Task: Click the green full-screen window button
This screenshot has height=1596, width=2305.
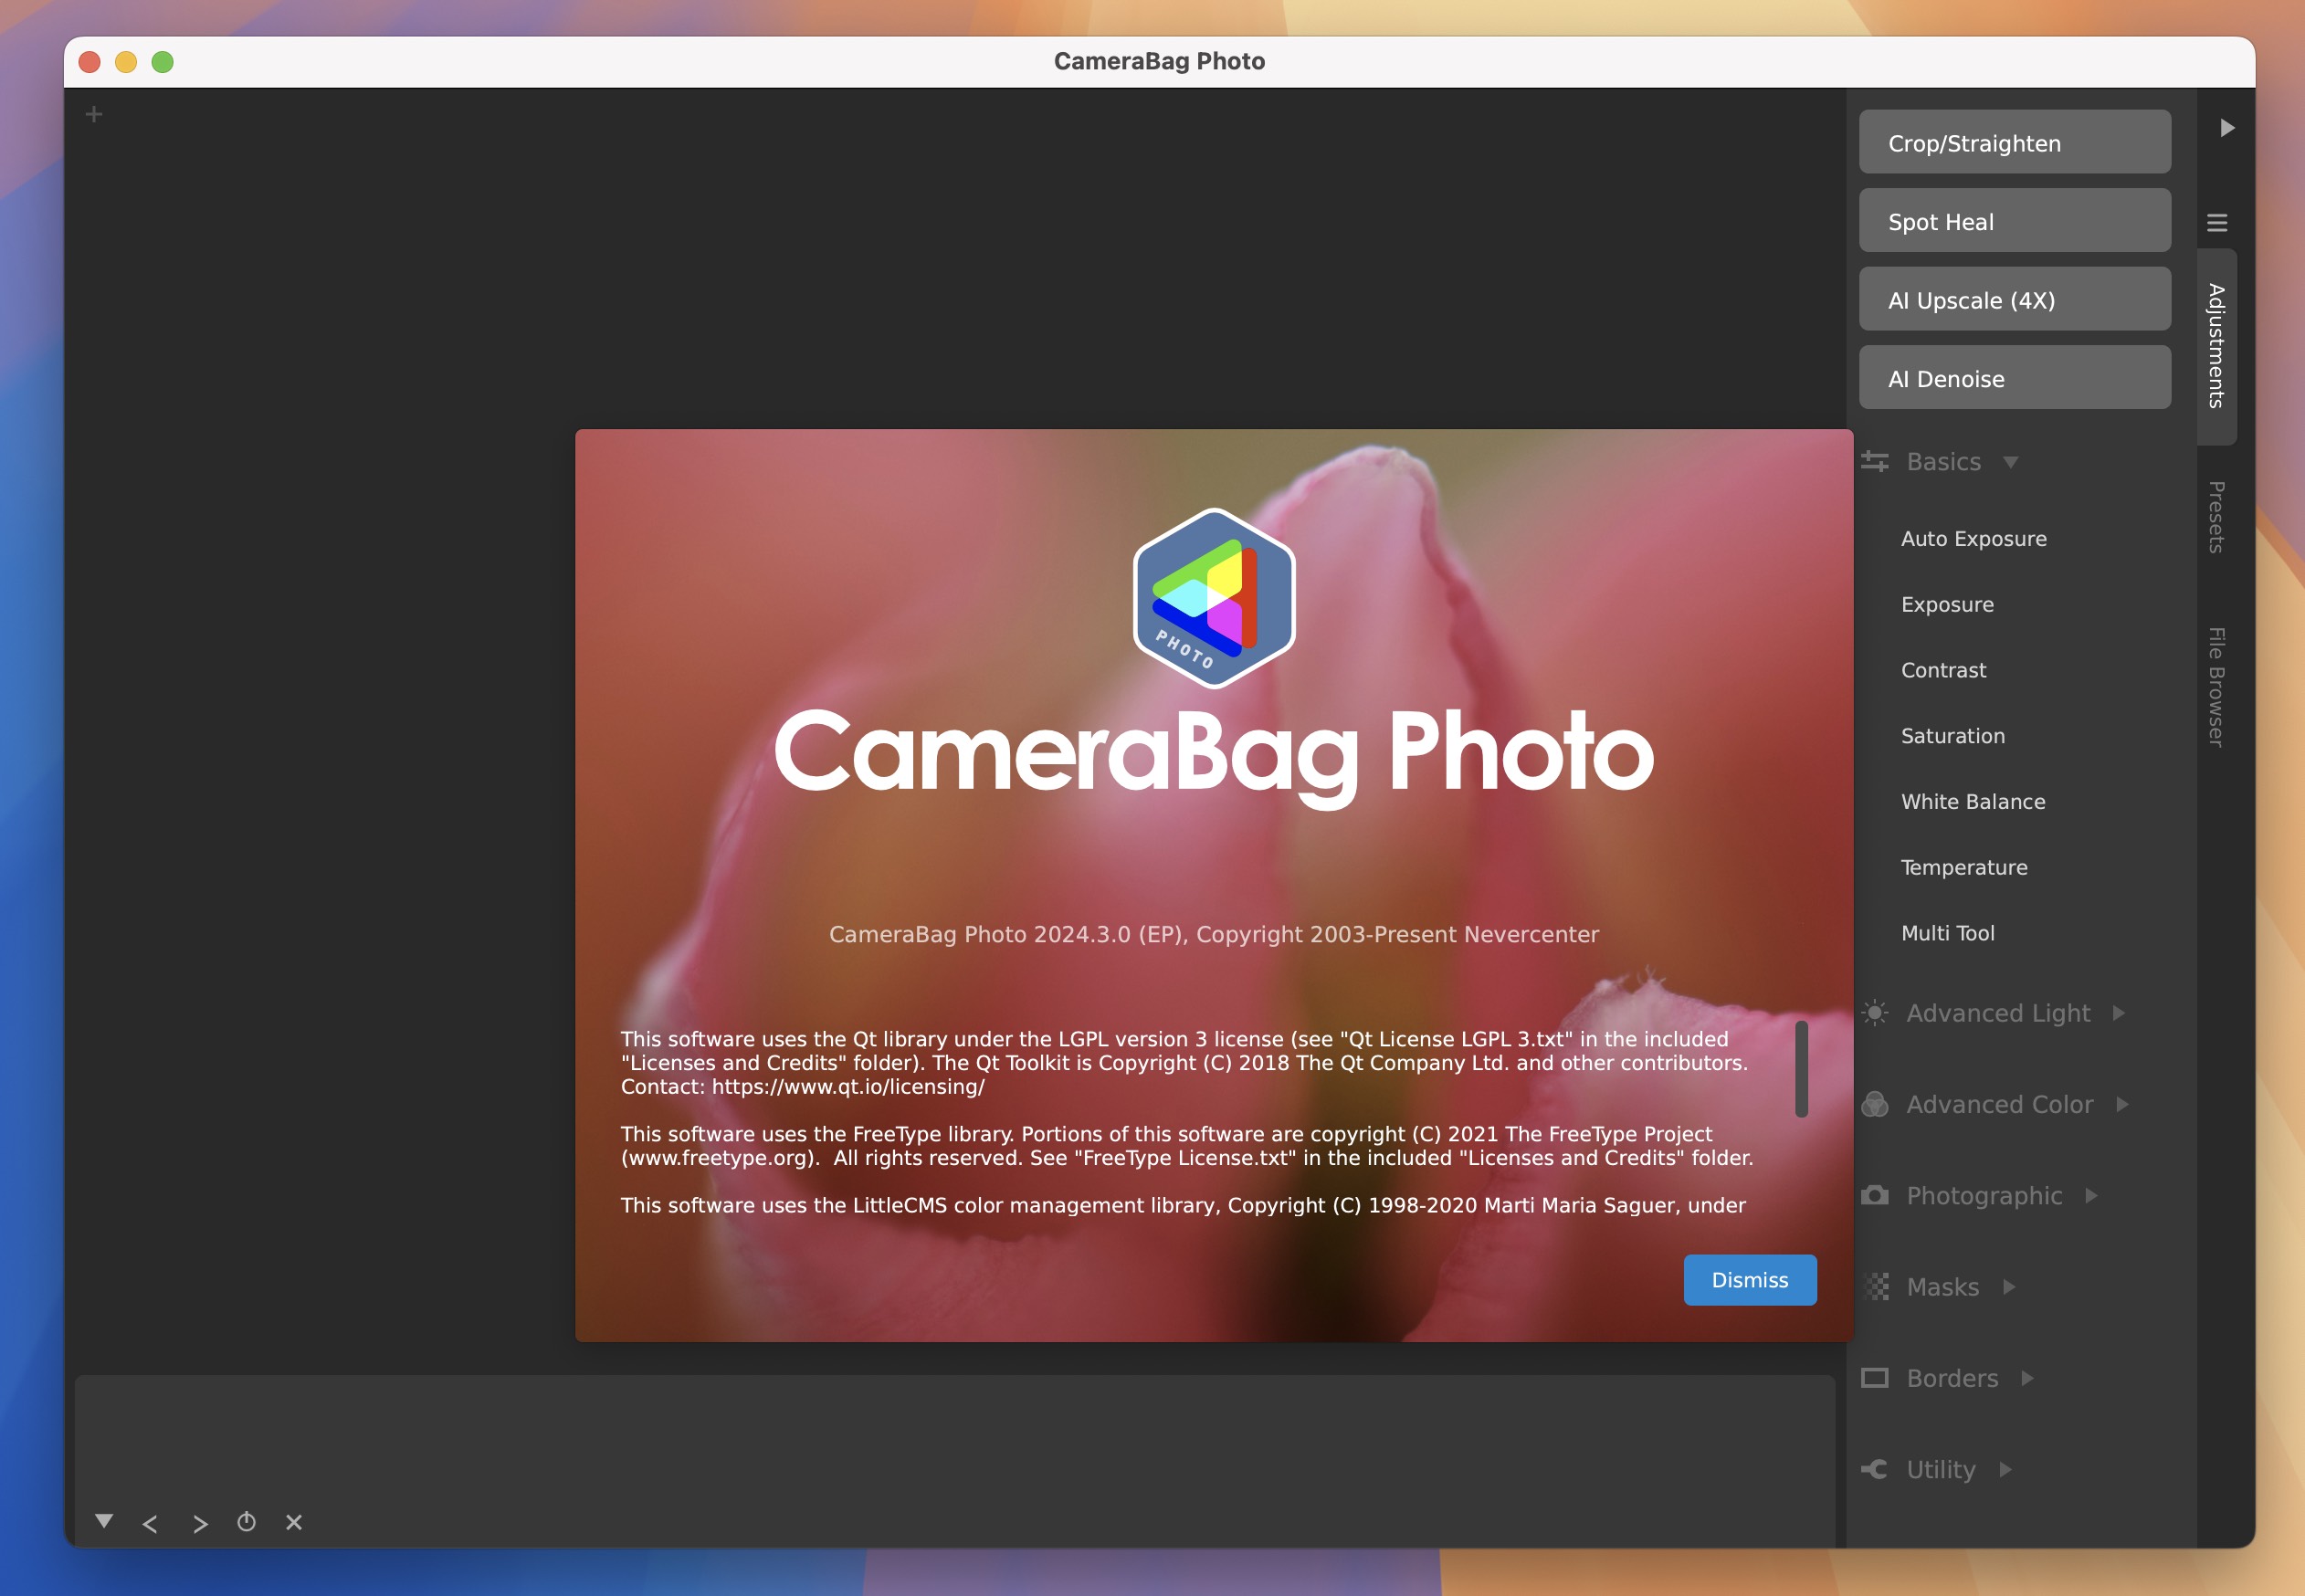Action: [162, 62]
